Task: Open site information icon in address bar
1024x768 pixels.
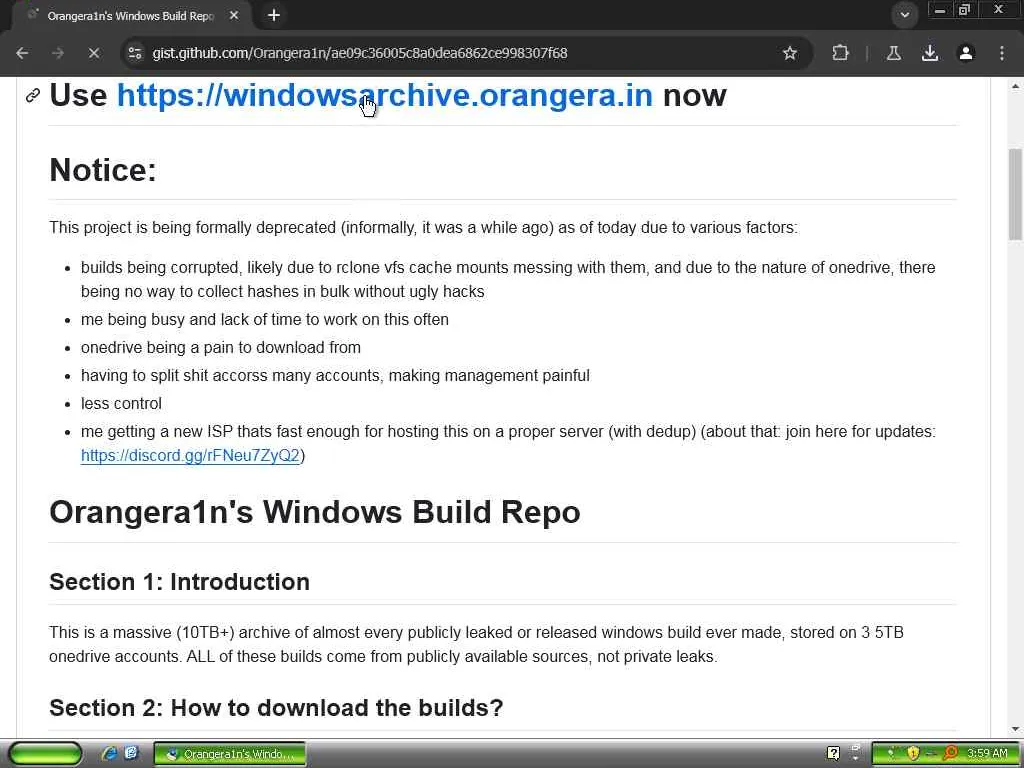Action: (x=135, y=53)
